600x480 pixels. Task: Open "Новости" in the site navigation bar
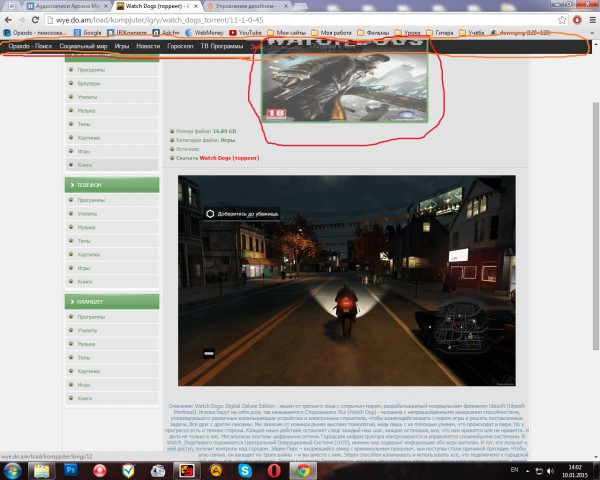(x=148, y=46)
